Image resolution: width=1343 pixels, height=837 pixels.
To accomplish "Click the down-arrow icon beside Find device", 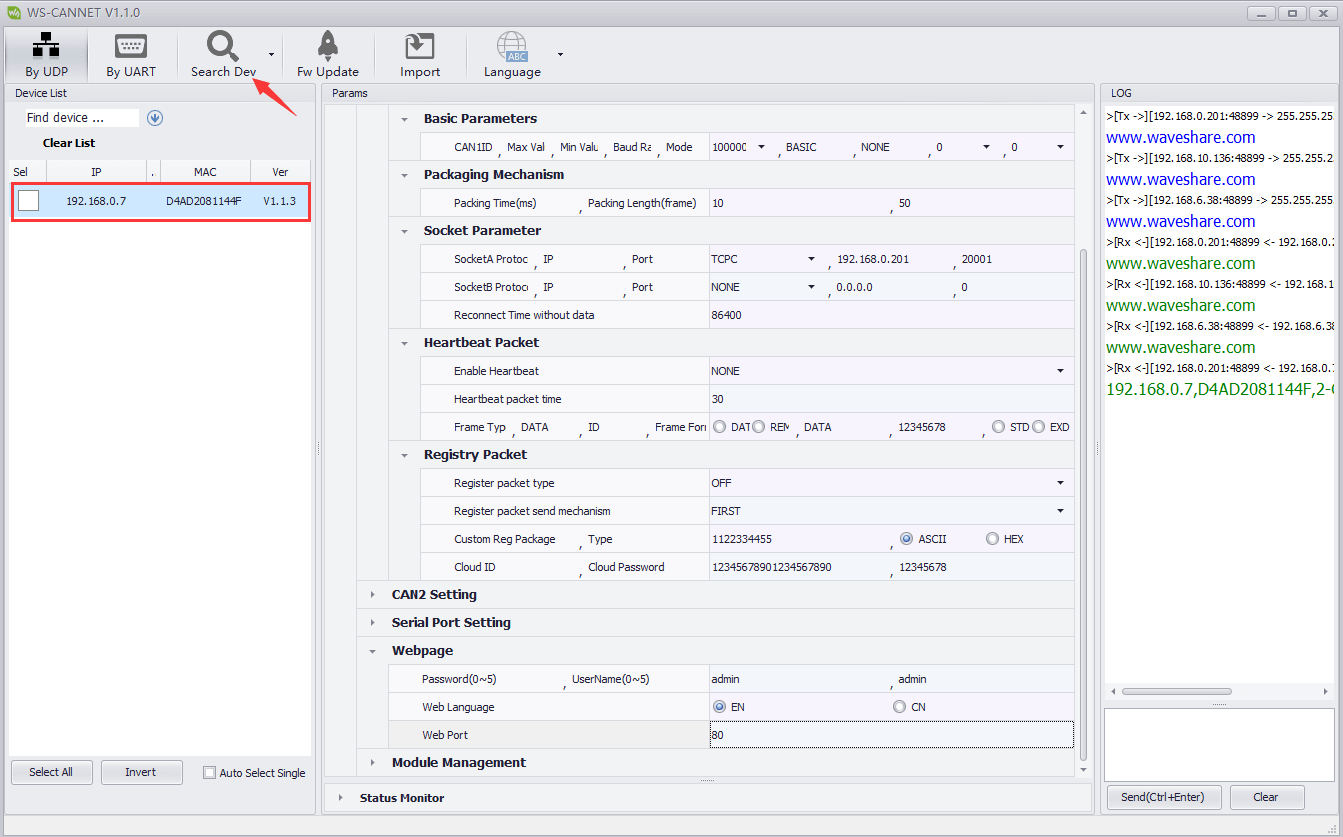I will (155, 118).
